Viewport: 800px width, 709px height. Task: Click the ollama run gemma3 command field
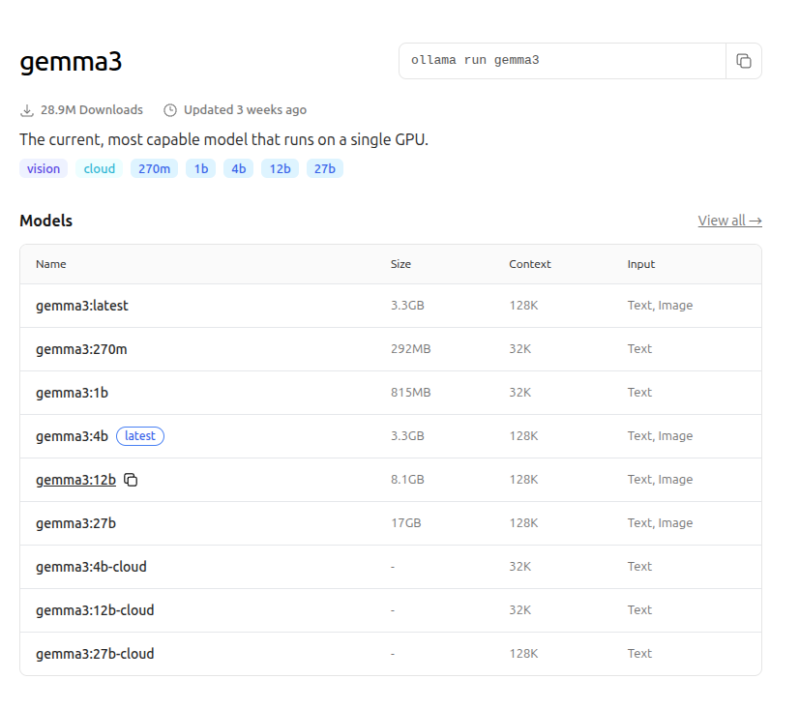point(560,61)
